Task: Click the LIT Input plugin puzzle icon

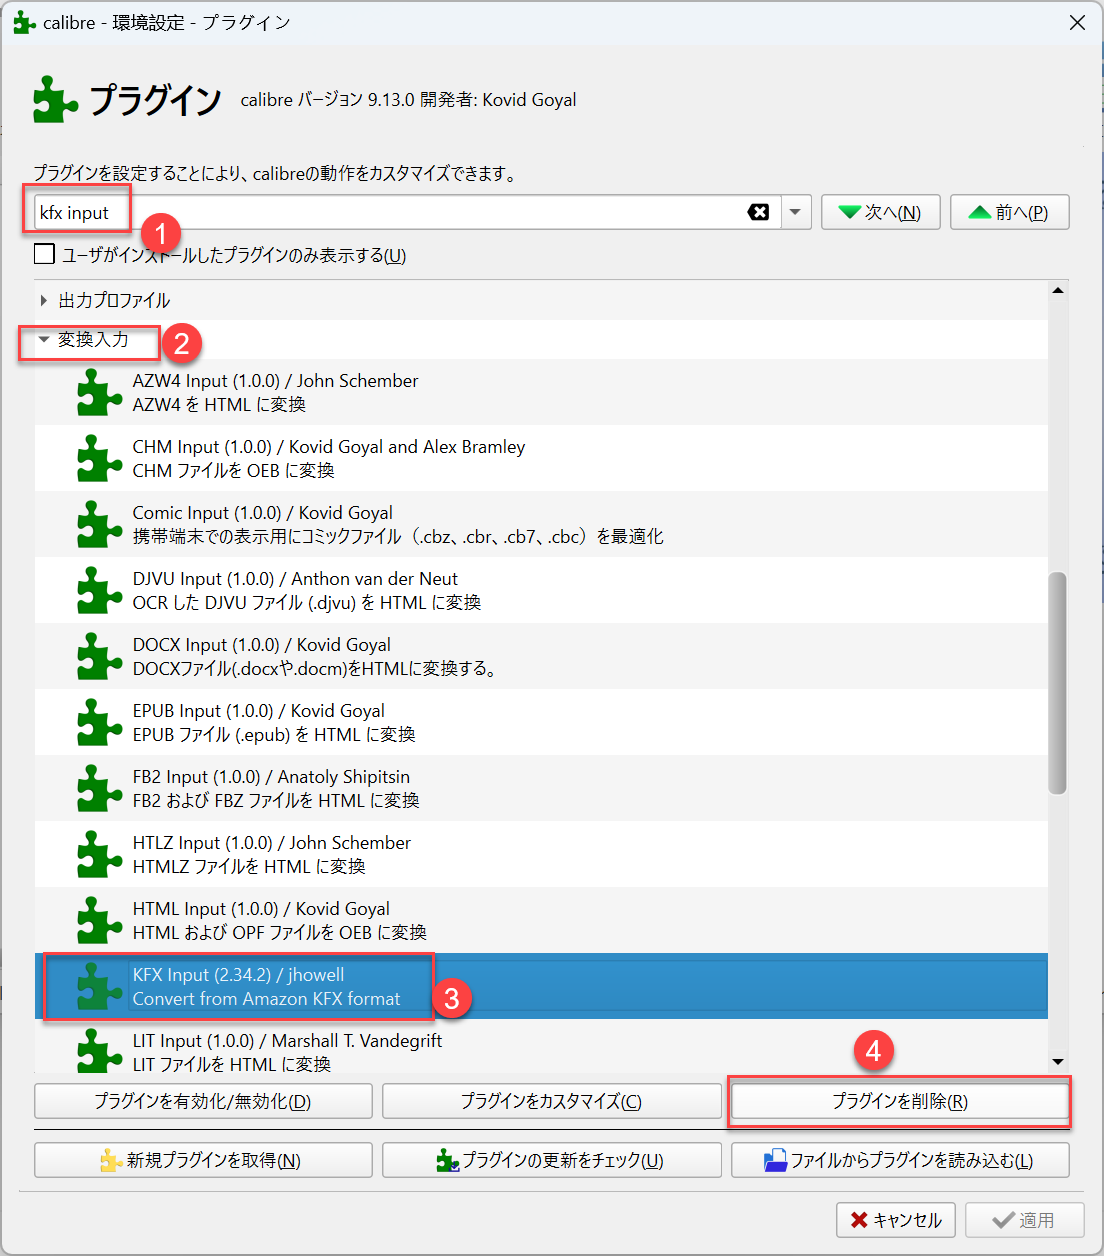Action: coord(99,1050)
